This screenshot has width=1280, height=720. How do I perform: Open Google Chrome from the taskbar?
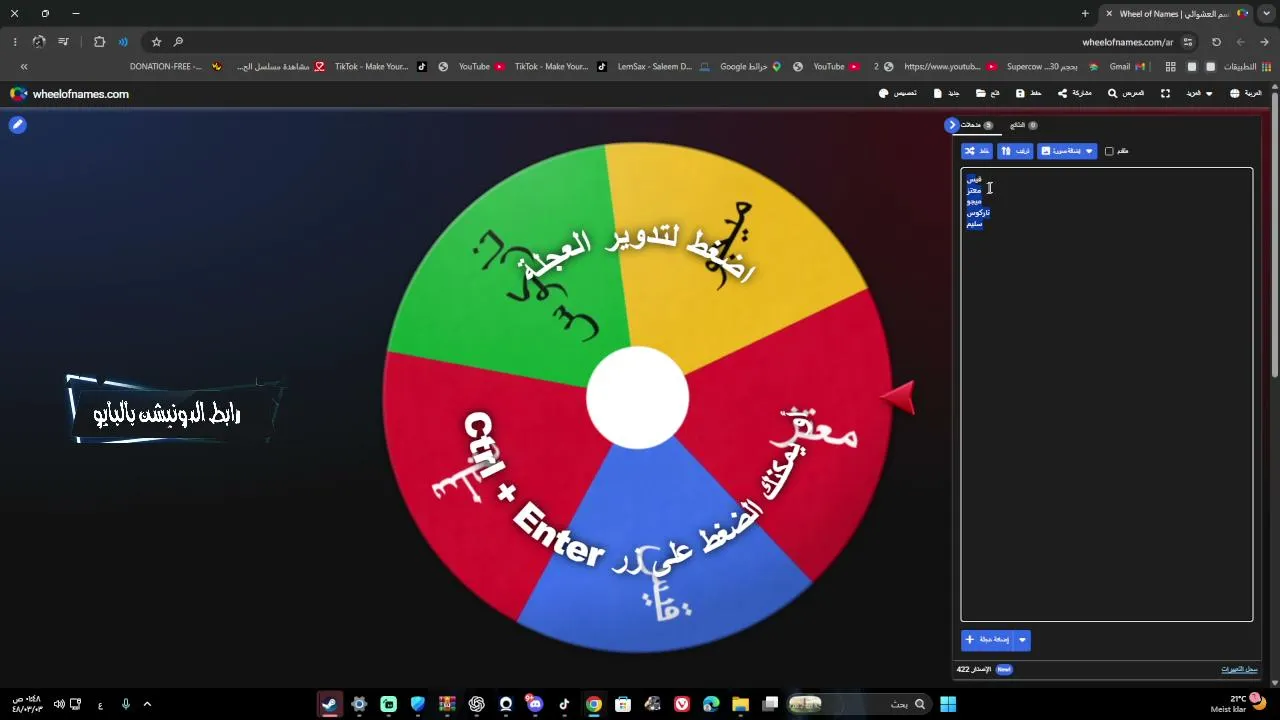point(594,704)
